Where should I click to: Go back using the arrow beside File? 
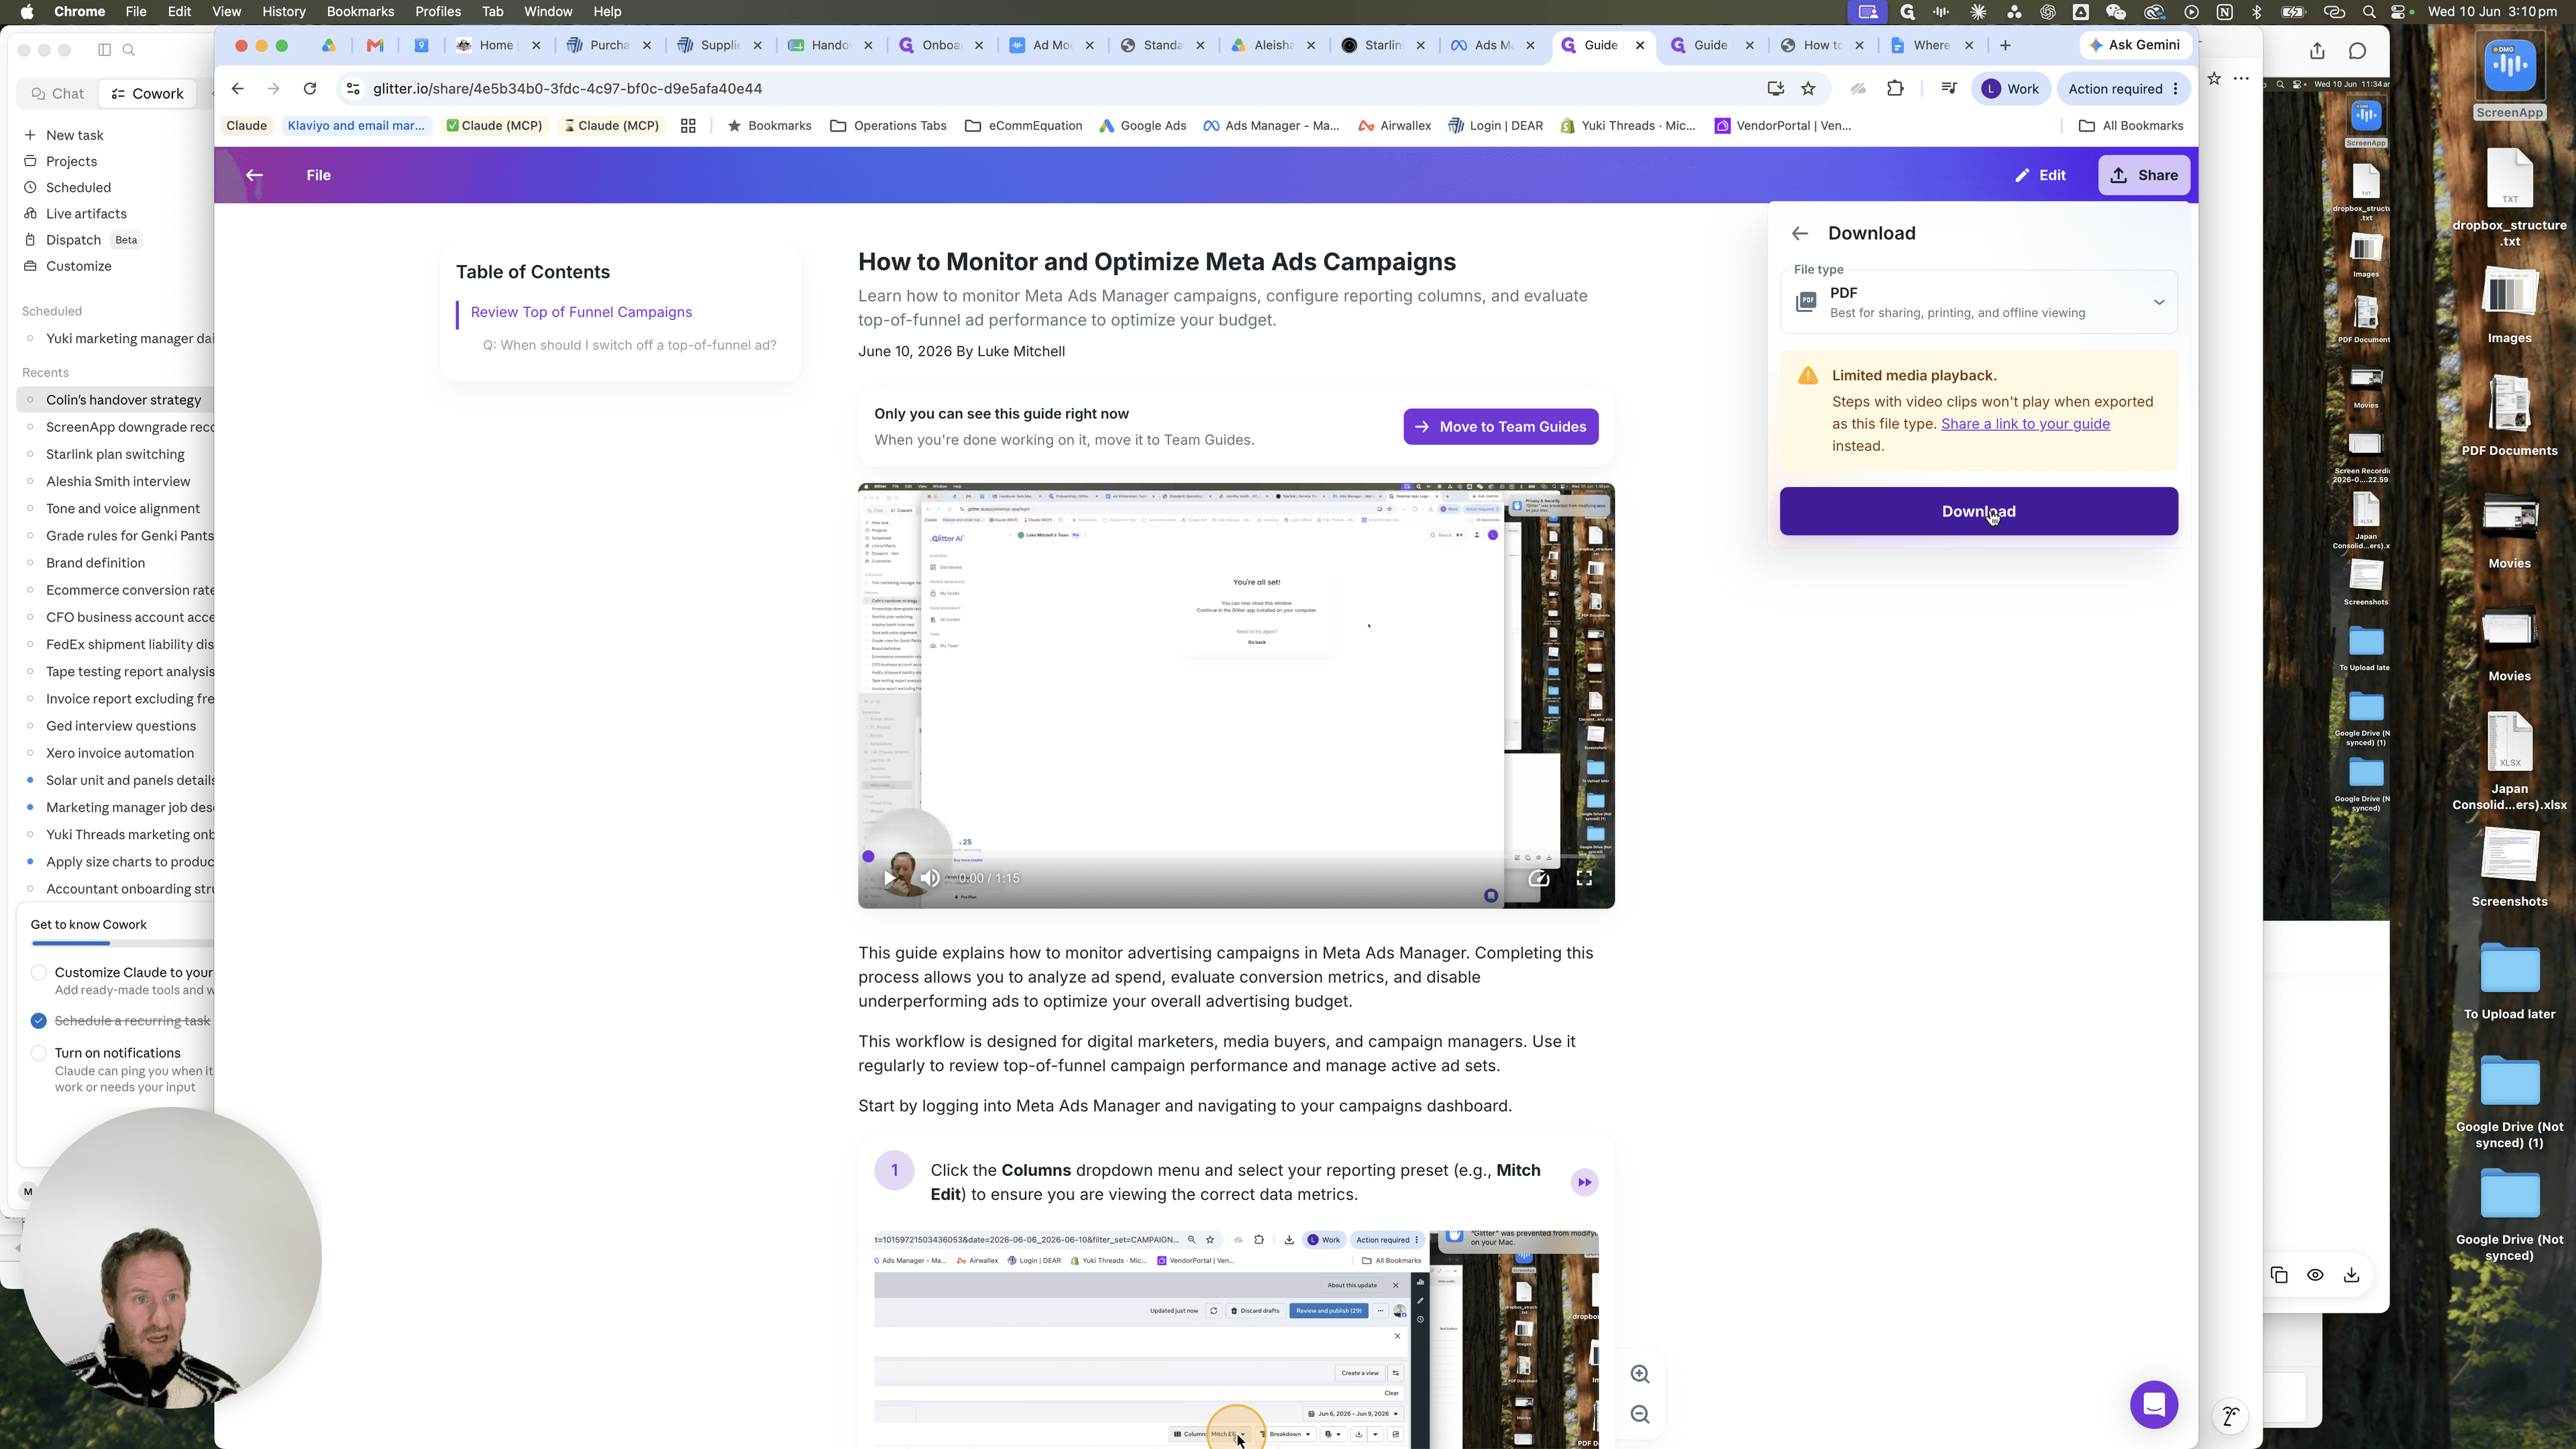coord(254,175)
